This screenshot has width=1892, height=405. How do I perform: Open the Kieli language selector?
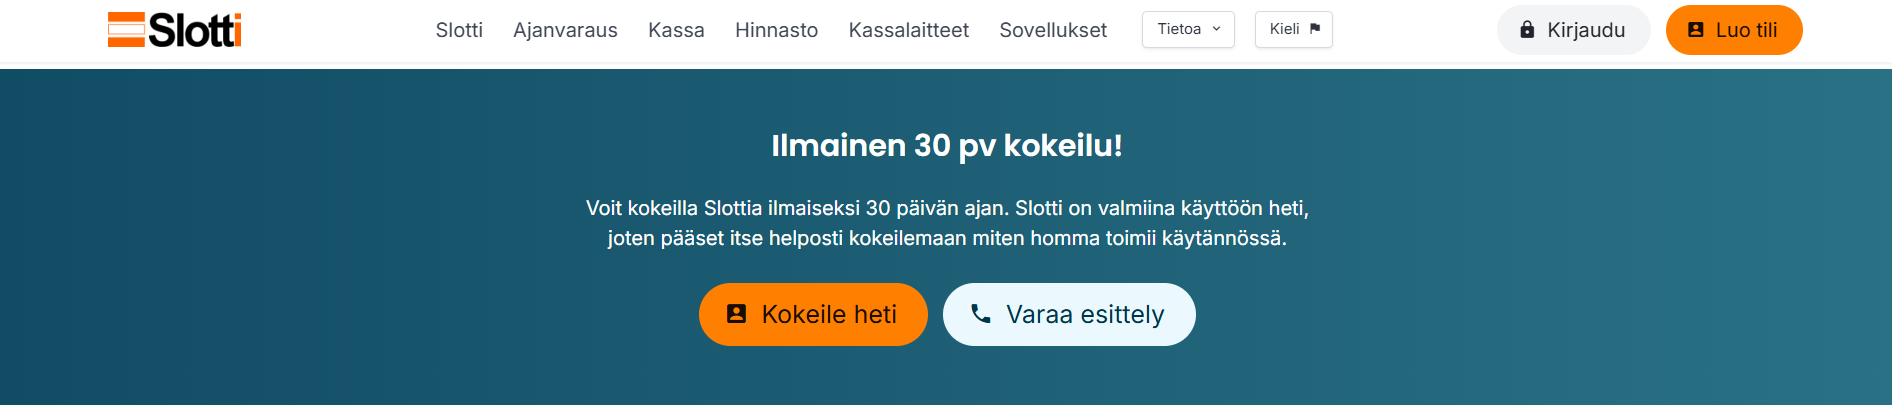point(1285,29)
